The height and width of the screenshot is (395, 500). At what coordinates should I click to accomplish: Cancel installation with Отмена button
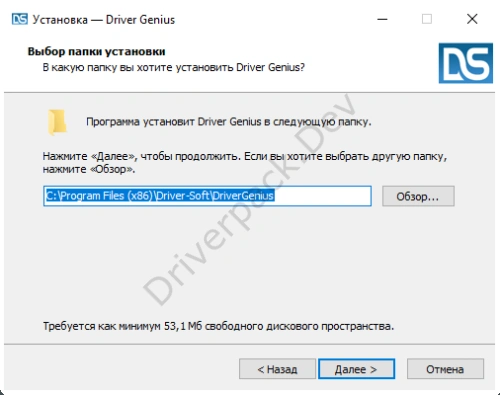coord(445,369)
